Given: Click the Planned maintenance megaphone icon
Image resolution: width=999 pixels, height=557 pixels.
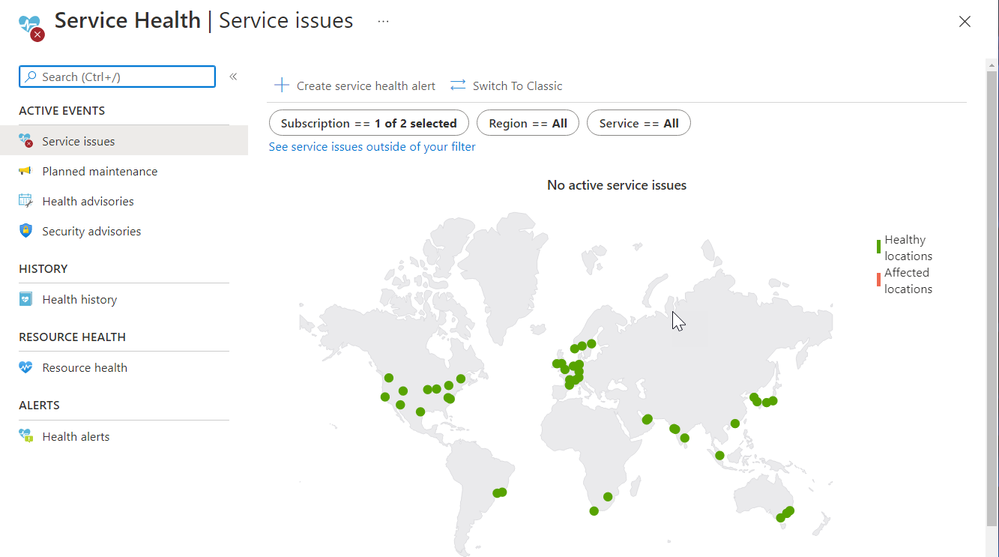Looking at the screenshot, I should tap(25, 171).
